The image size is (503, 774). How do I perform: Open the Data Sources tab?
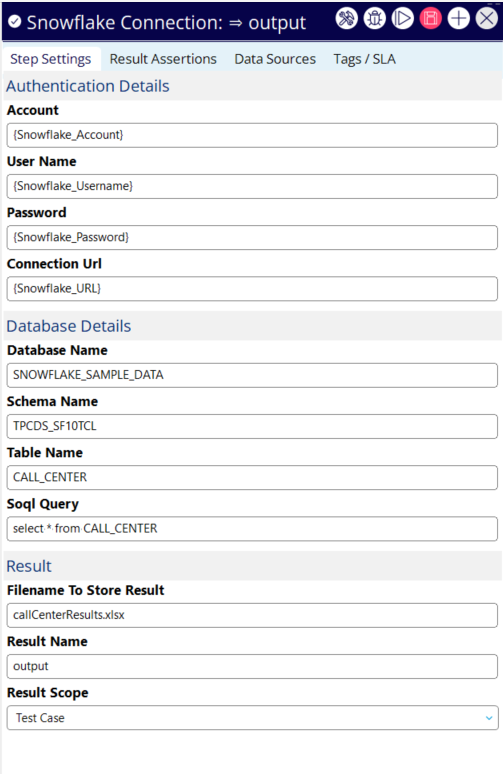(275, 59)
